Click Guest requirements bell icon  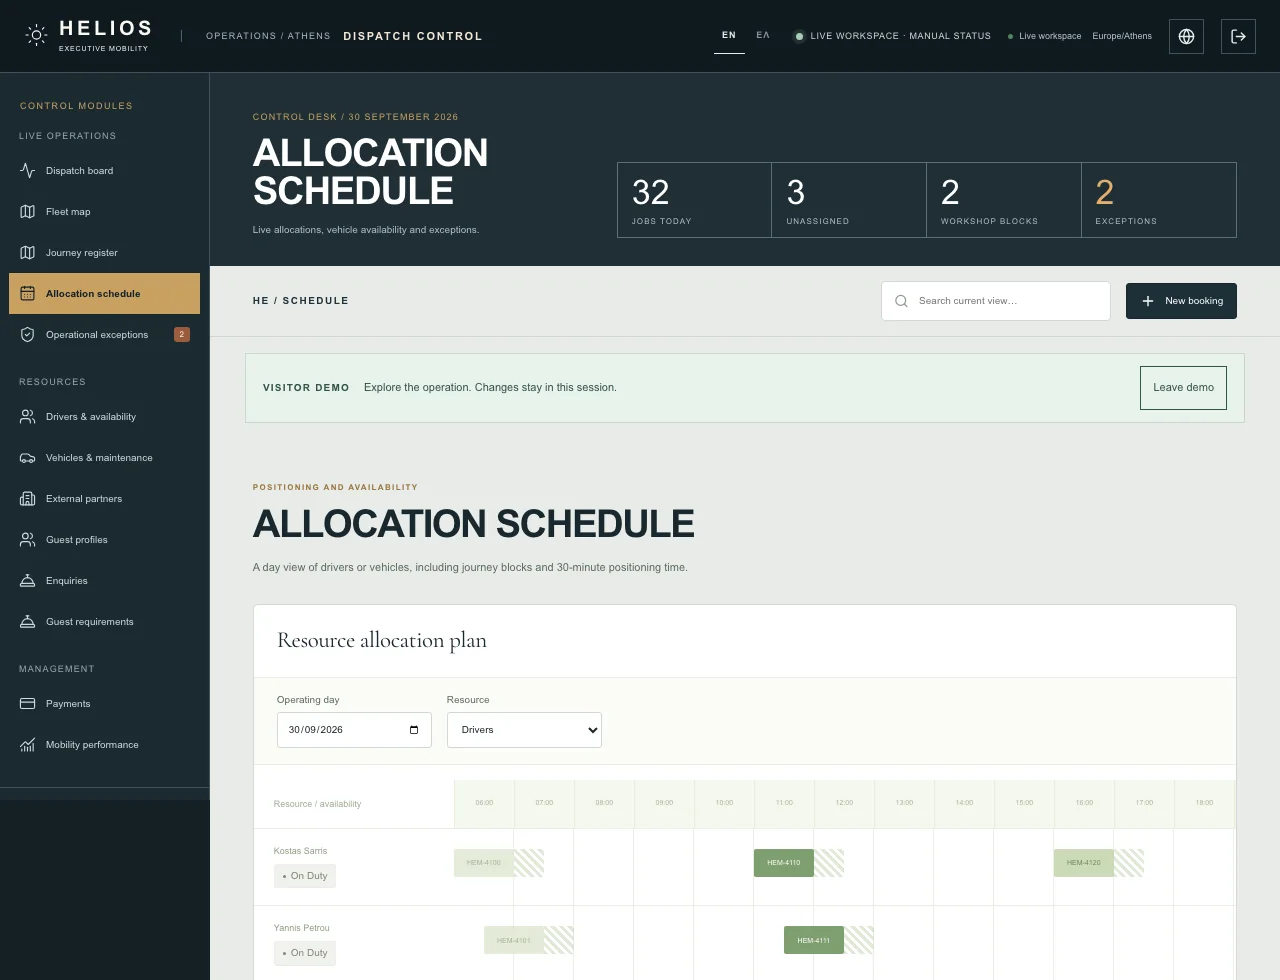[28, 621]
